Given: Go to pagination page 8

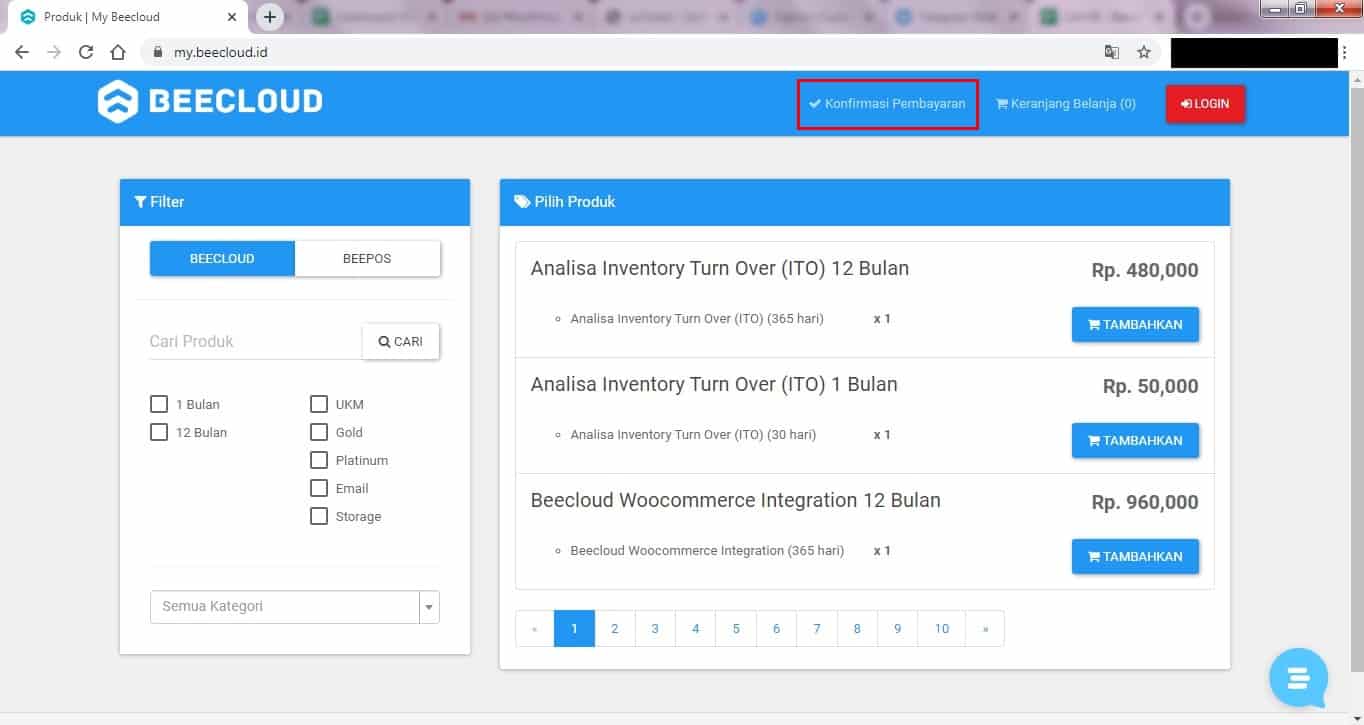Looking at the screenshot, I should [x=857, y=629].
